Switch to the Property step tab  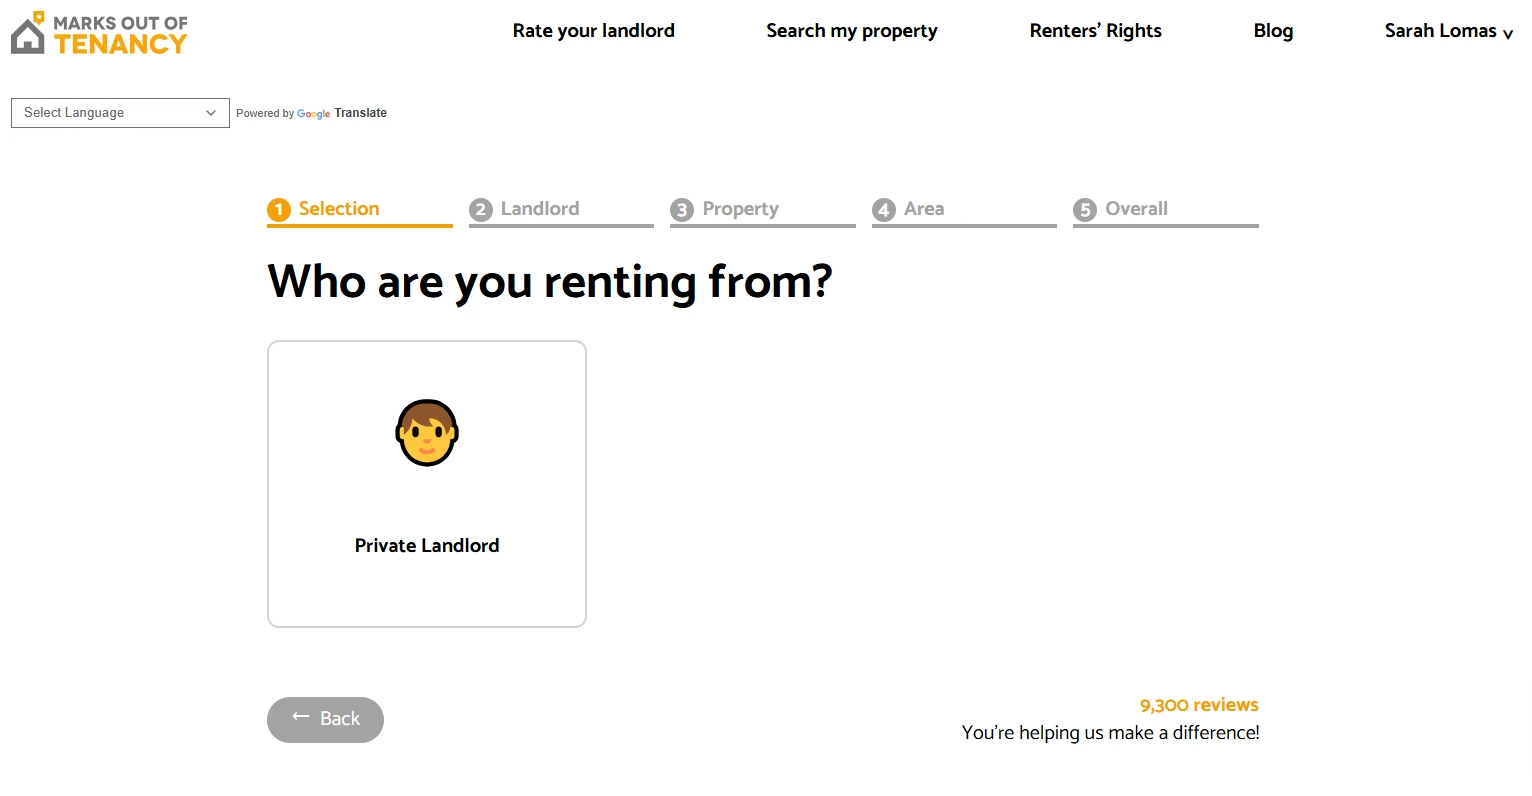point(740,209)
